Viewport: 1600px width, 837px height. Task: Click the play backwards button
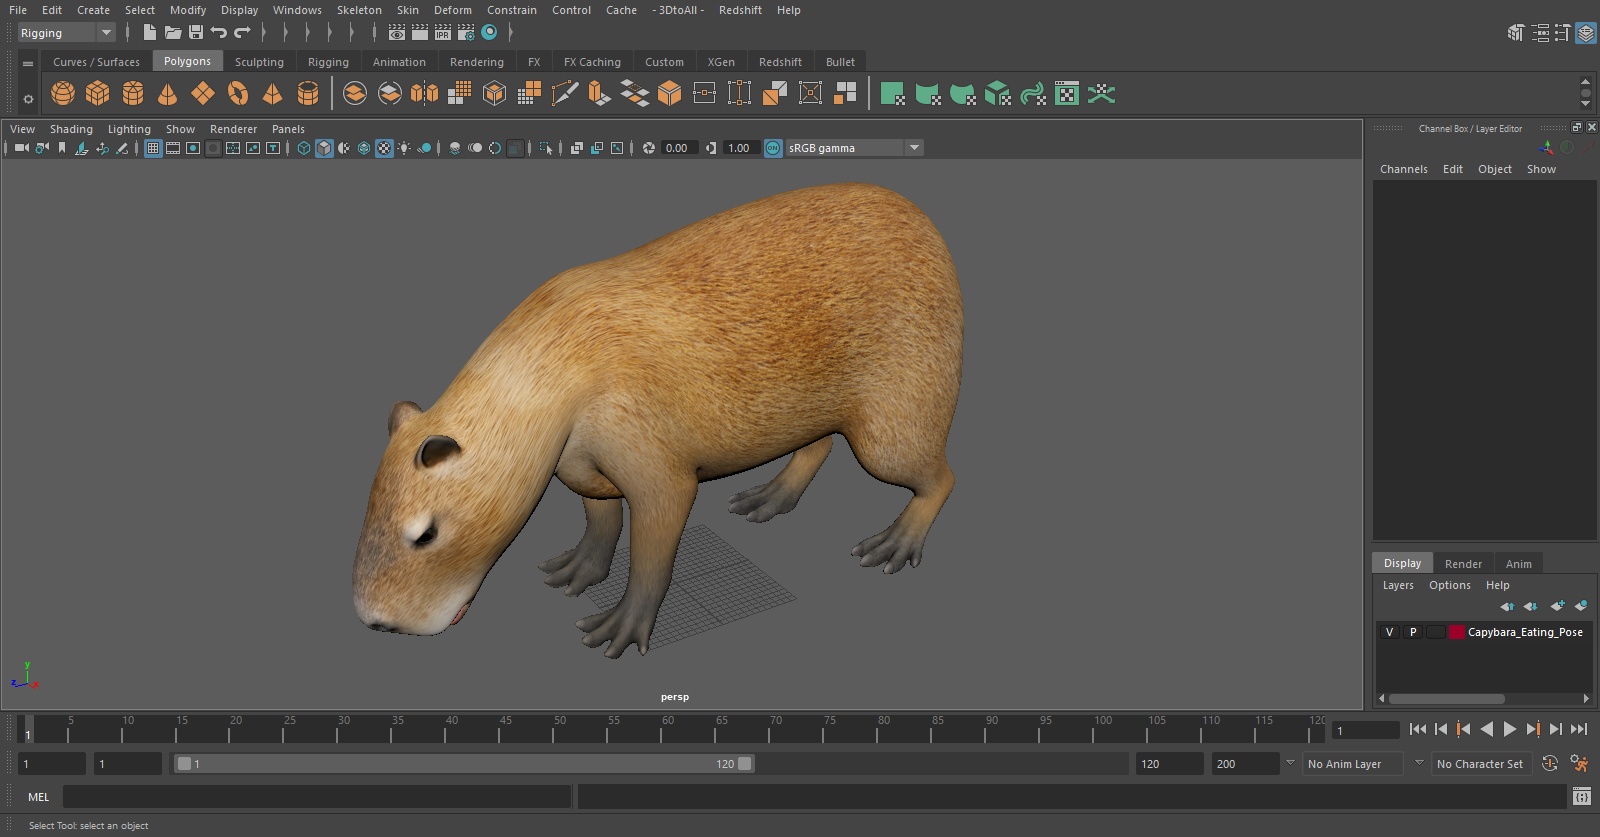[x=1487, y=729]
